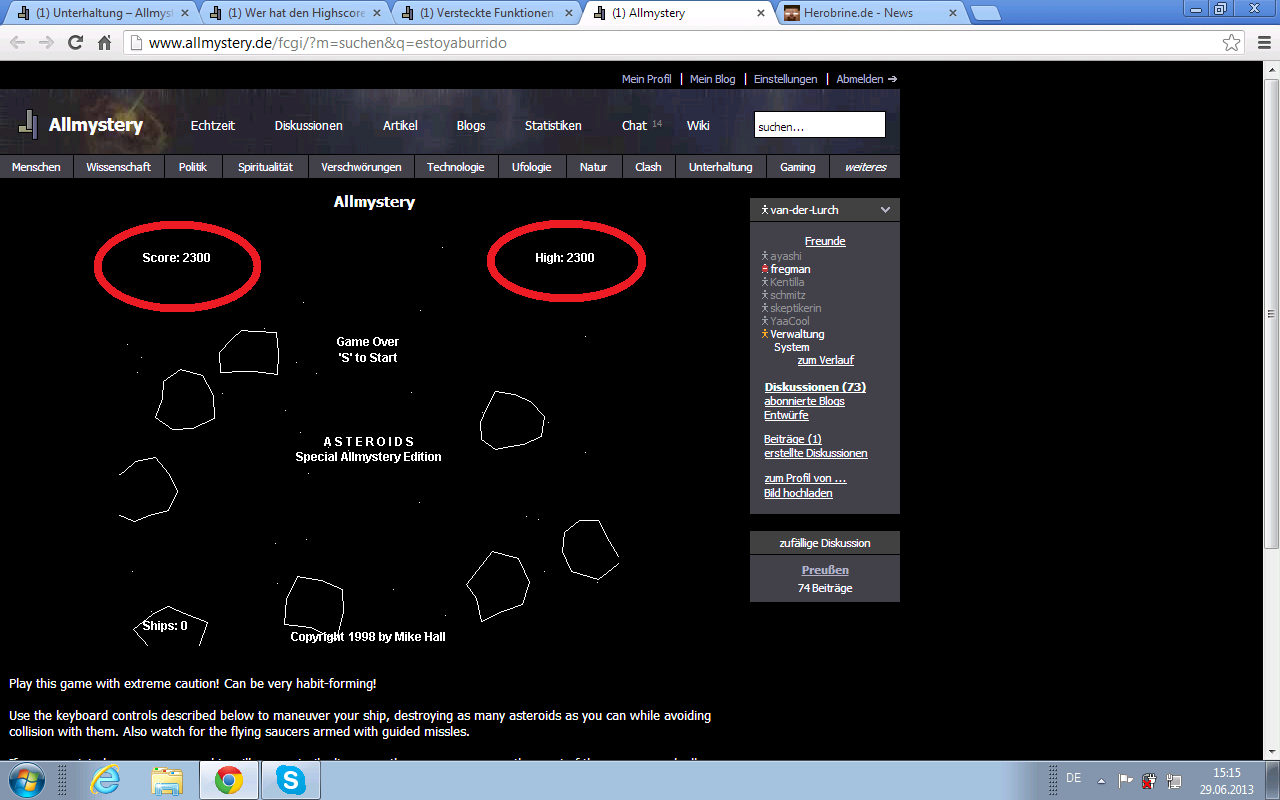Viewport: 1280px width, 800px height.
Task: Select the Verschwörungen category
Action: [361, 167]
